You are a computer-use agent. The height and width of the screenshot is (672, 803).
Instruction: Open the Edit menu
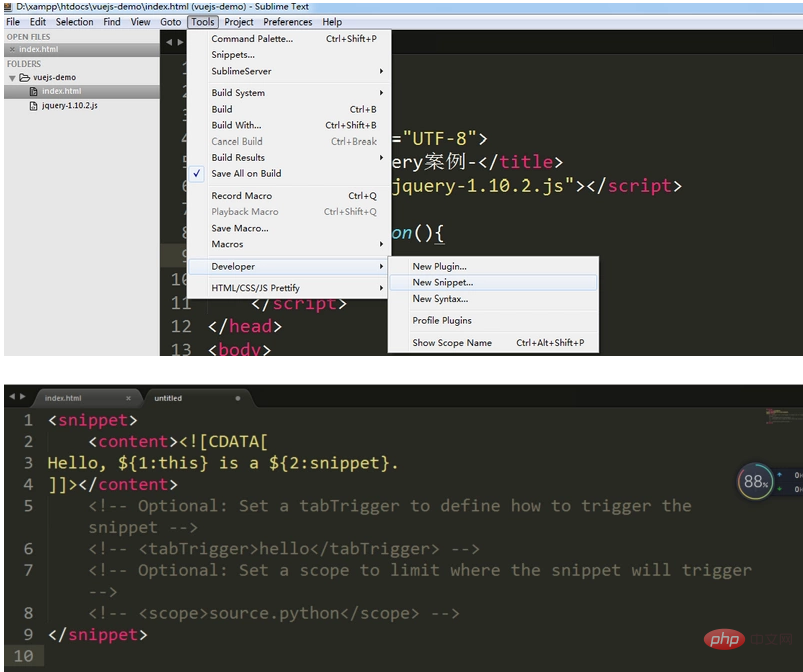pyautogui.click(x=37, y=22)
